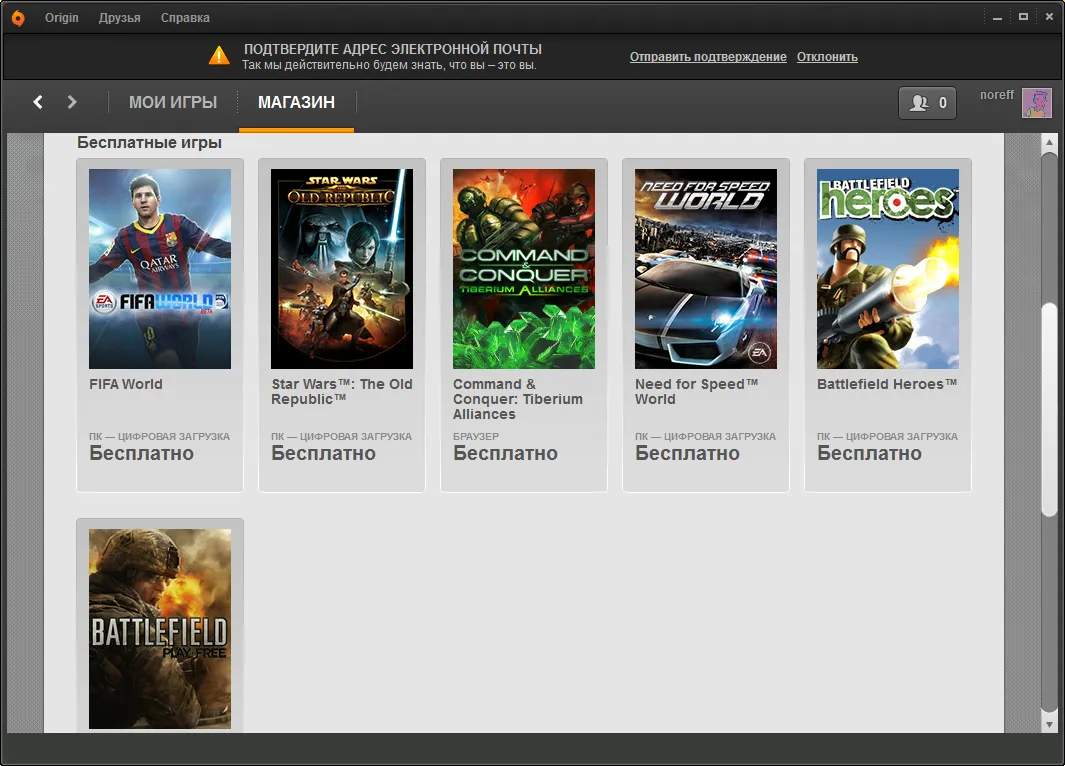Open the Origin menu
1065x766 pixels.
click(62, 18)
